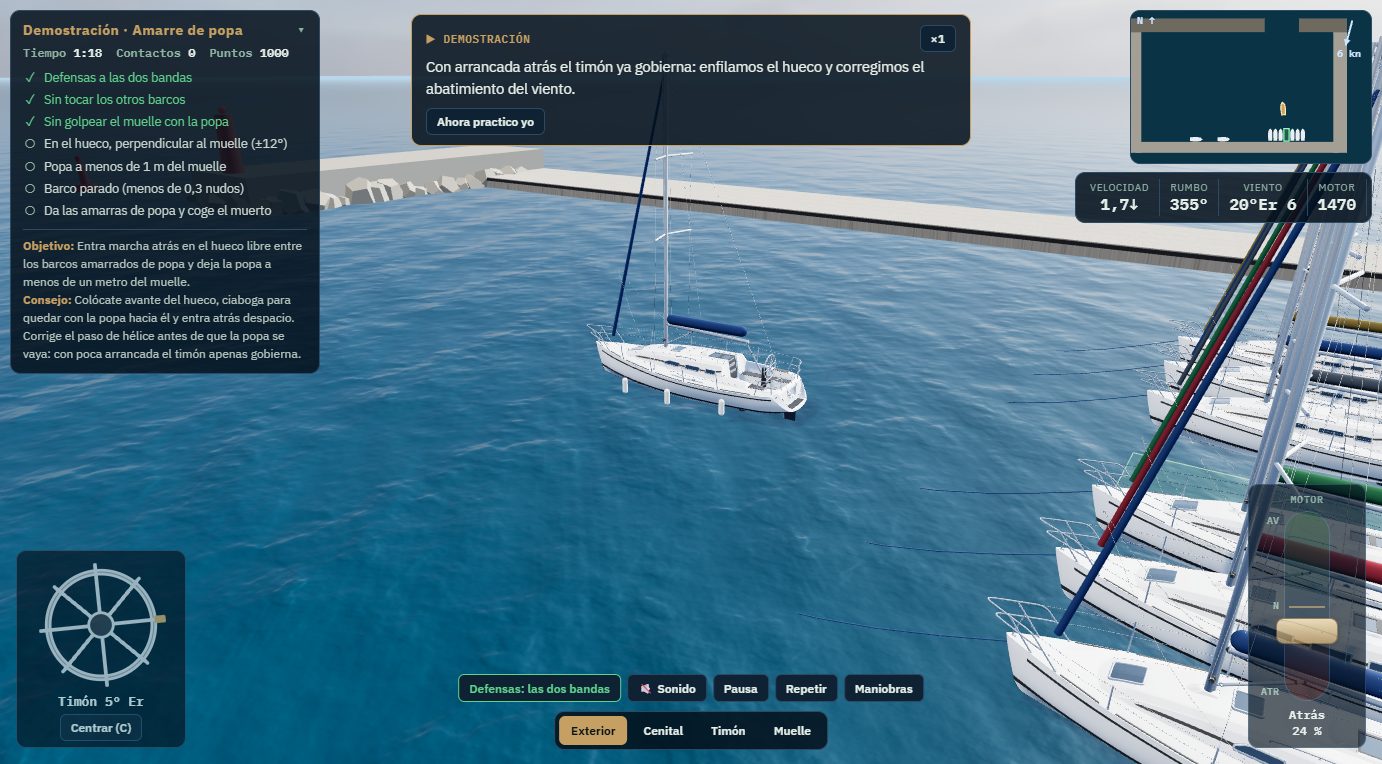Image resolution: width=1382 pixels, height=764 pixels.
Task: Click the north indicator on the minimap
Action: pyautogui.click(x=1146, y=20)
